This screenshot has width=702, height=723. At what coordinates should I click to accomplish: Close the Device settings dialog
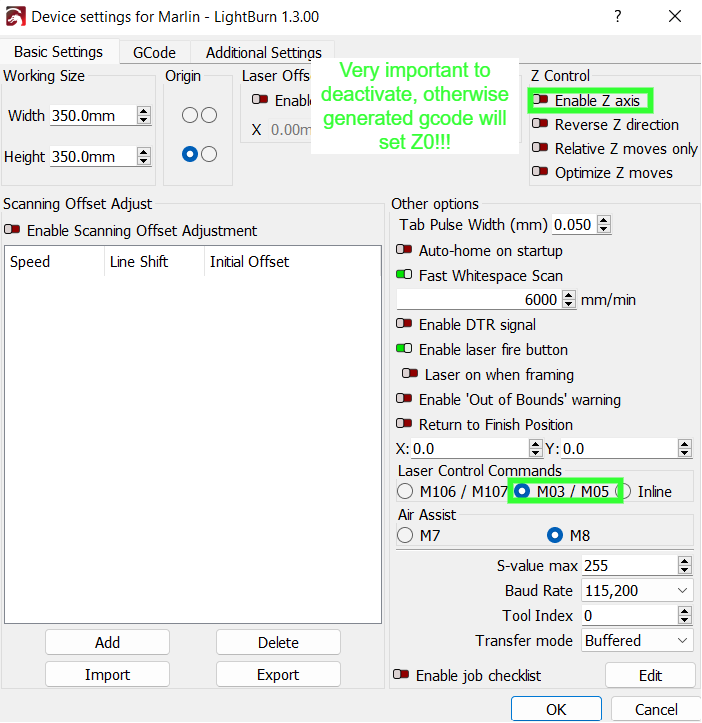[675, 17]
